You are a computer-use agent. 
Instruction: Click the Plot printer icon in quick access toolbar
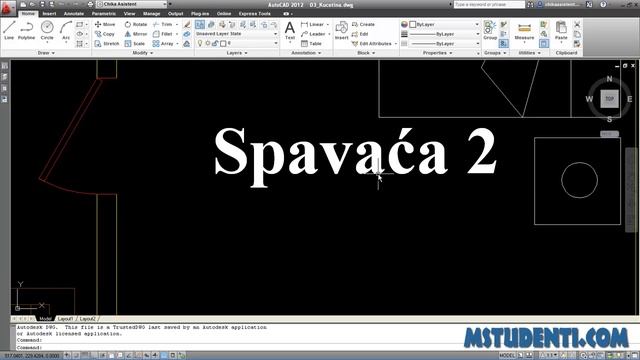point(91,4)
